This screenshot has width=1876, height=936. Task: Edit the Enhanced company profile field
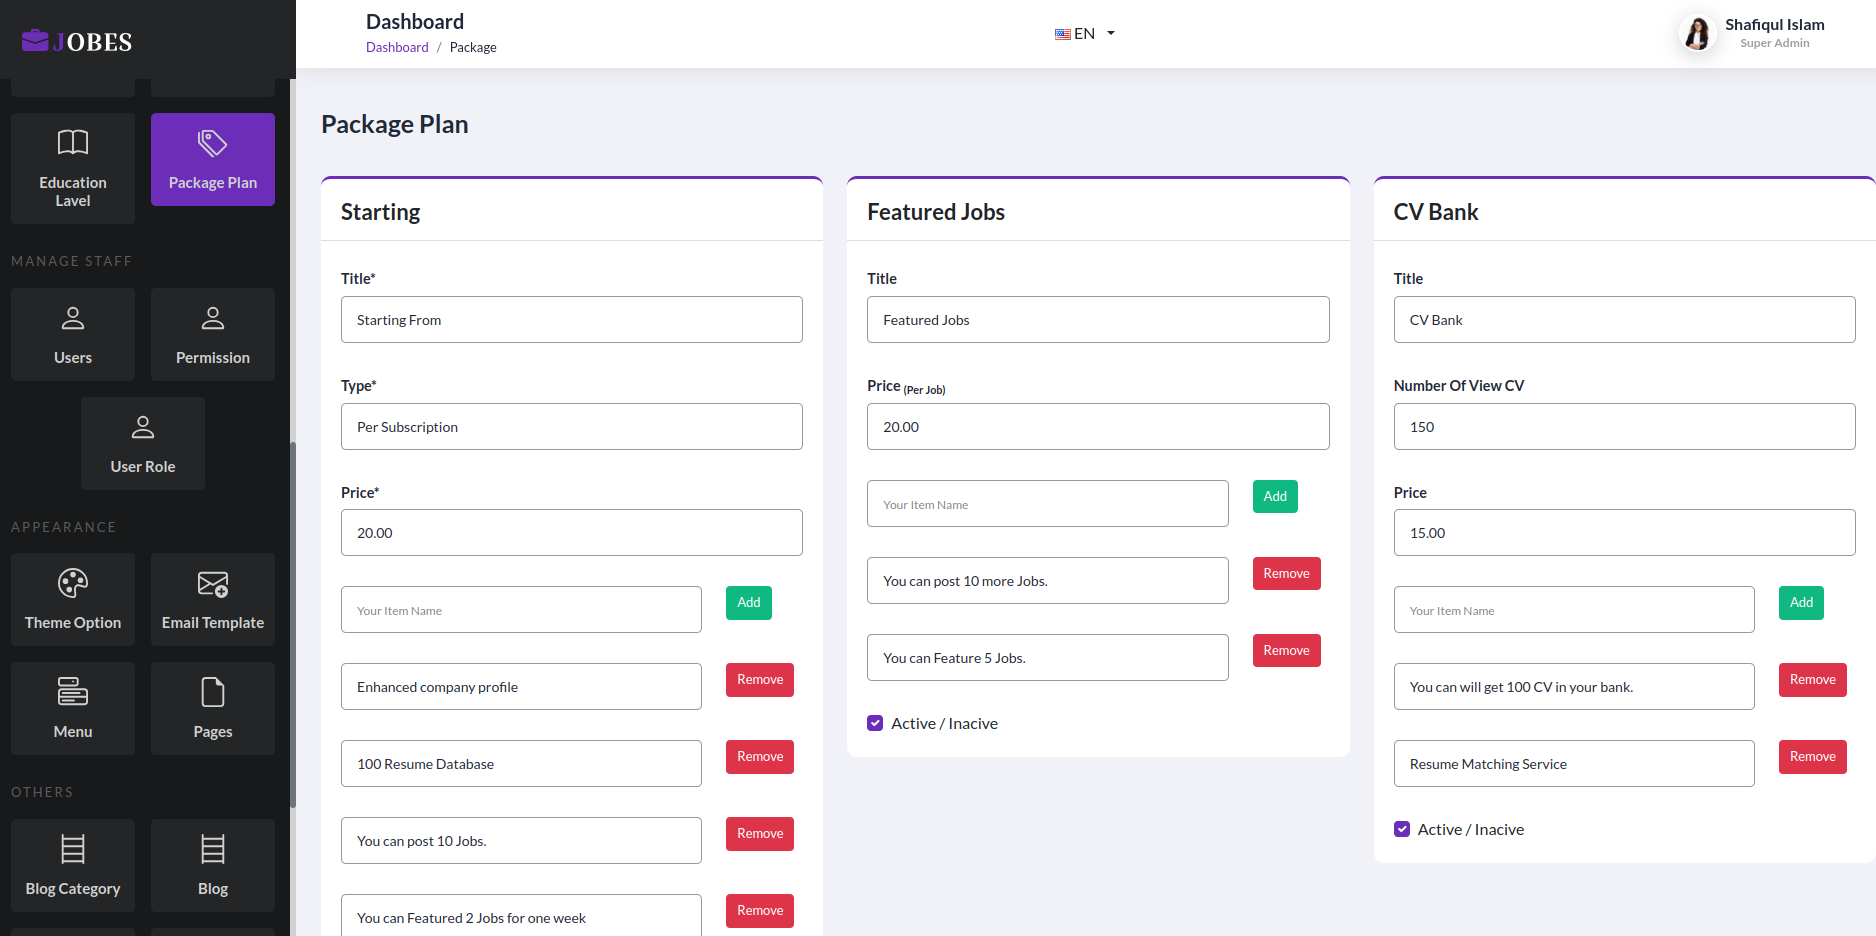[x=521, y=687]
